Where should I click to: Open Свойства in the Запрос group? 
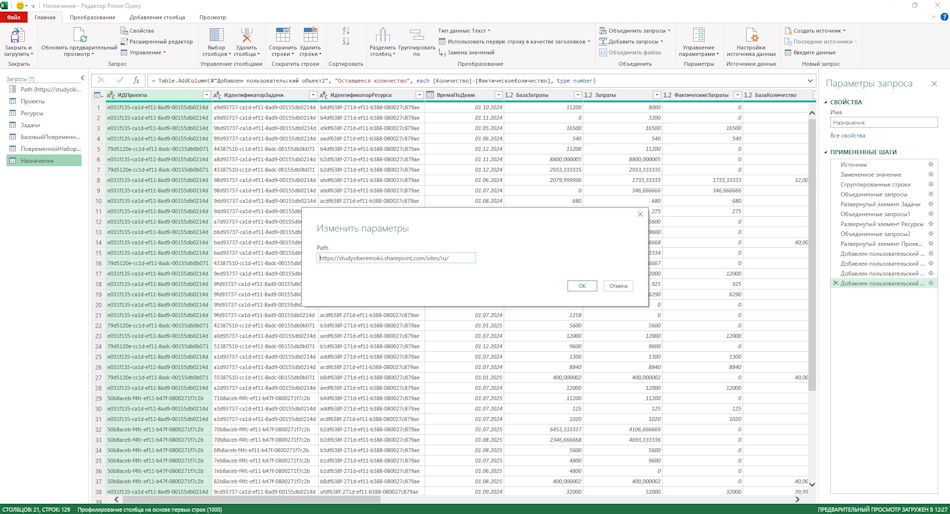point(138,31)
